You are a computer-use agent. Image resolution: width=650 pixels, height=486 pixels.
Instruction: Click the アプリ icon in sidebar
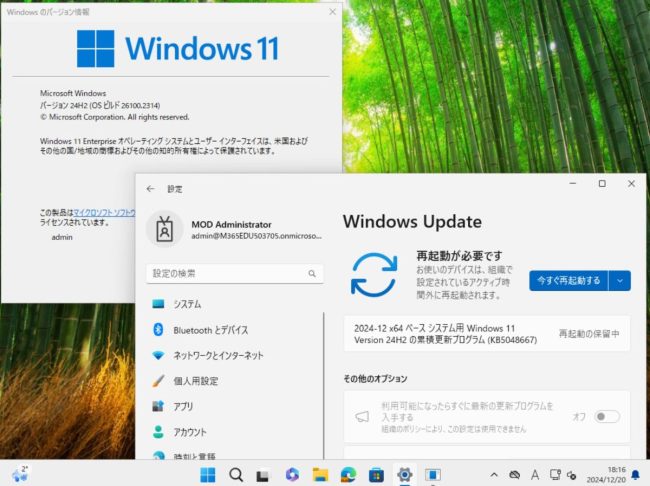(x=158, y=406)
